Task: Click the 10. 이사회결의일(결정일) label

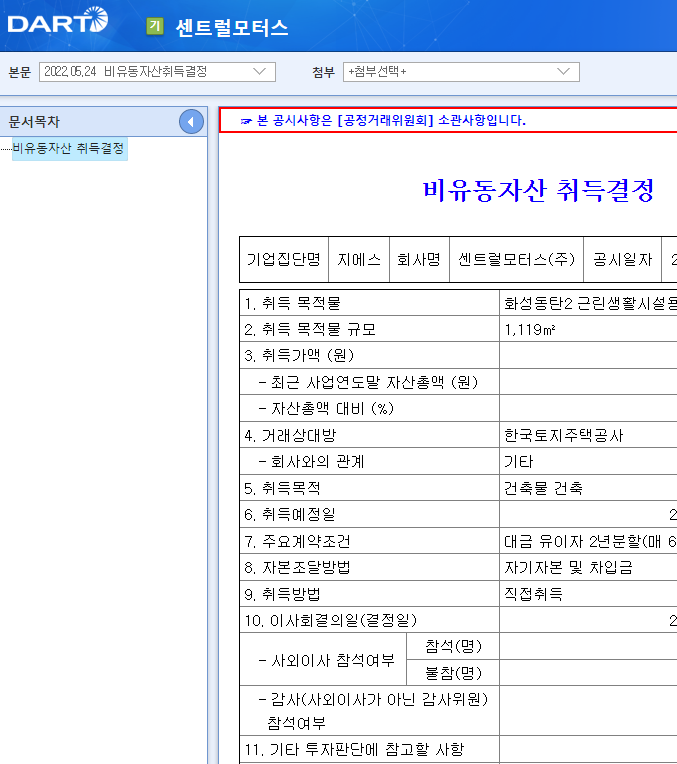Action: [331, 621]
